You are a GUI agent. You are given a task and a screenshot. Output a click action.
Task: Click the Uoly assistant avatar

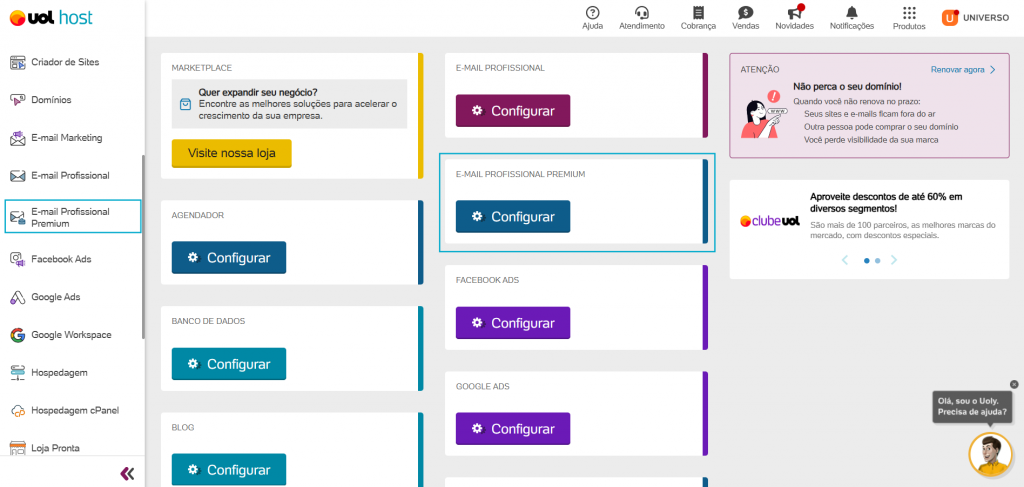[991, 454]
